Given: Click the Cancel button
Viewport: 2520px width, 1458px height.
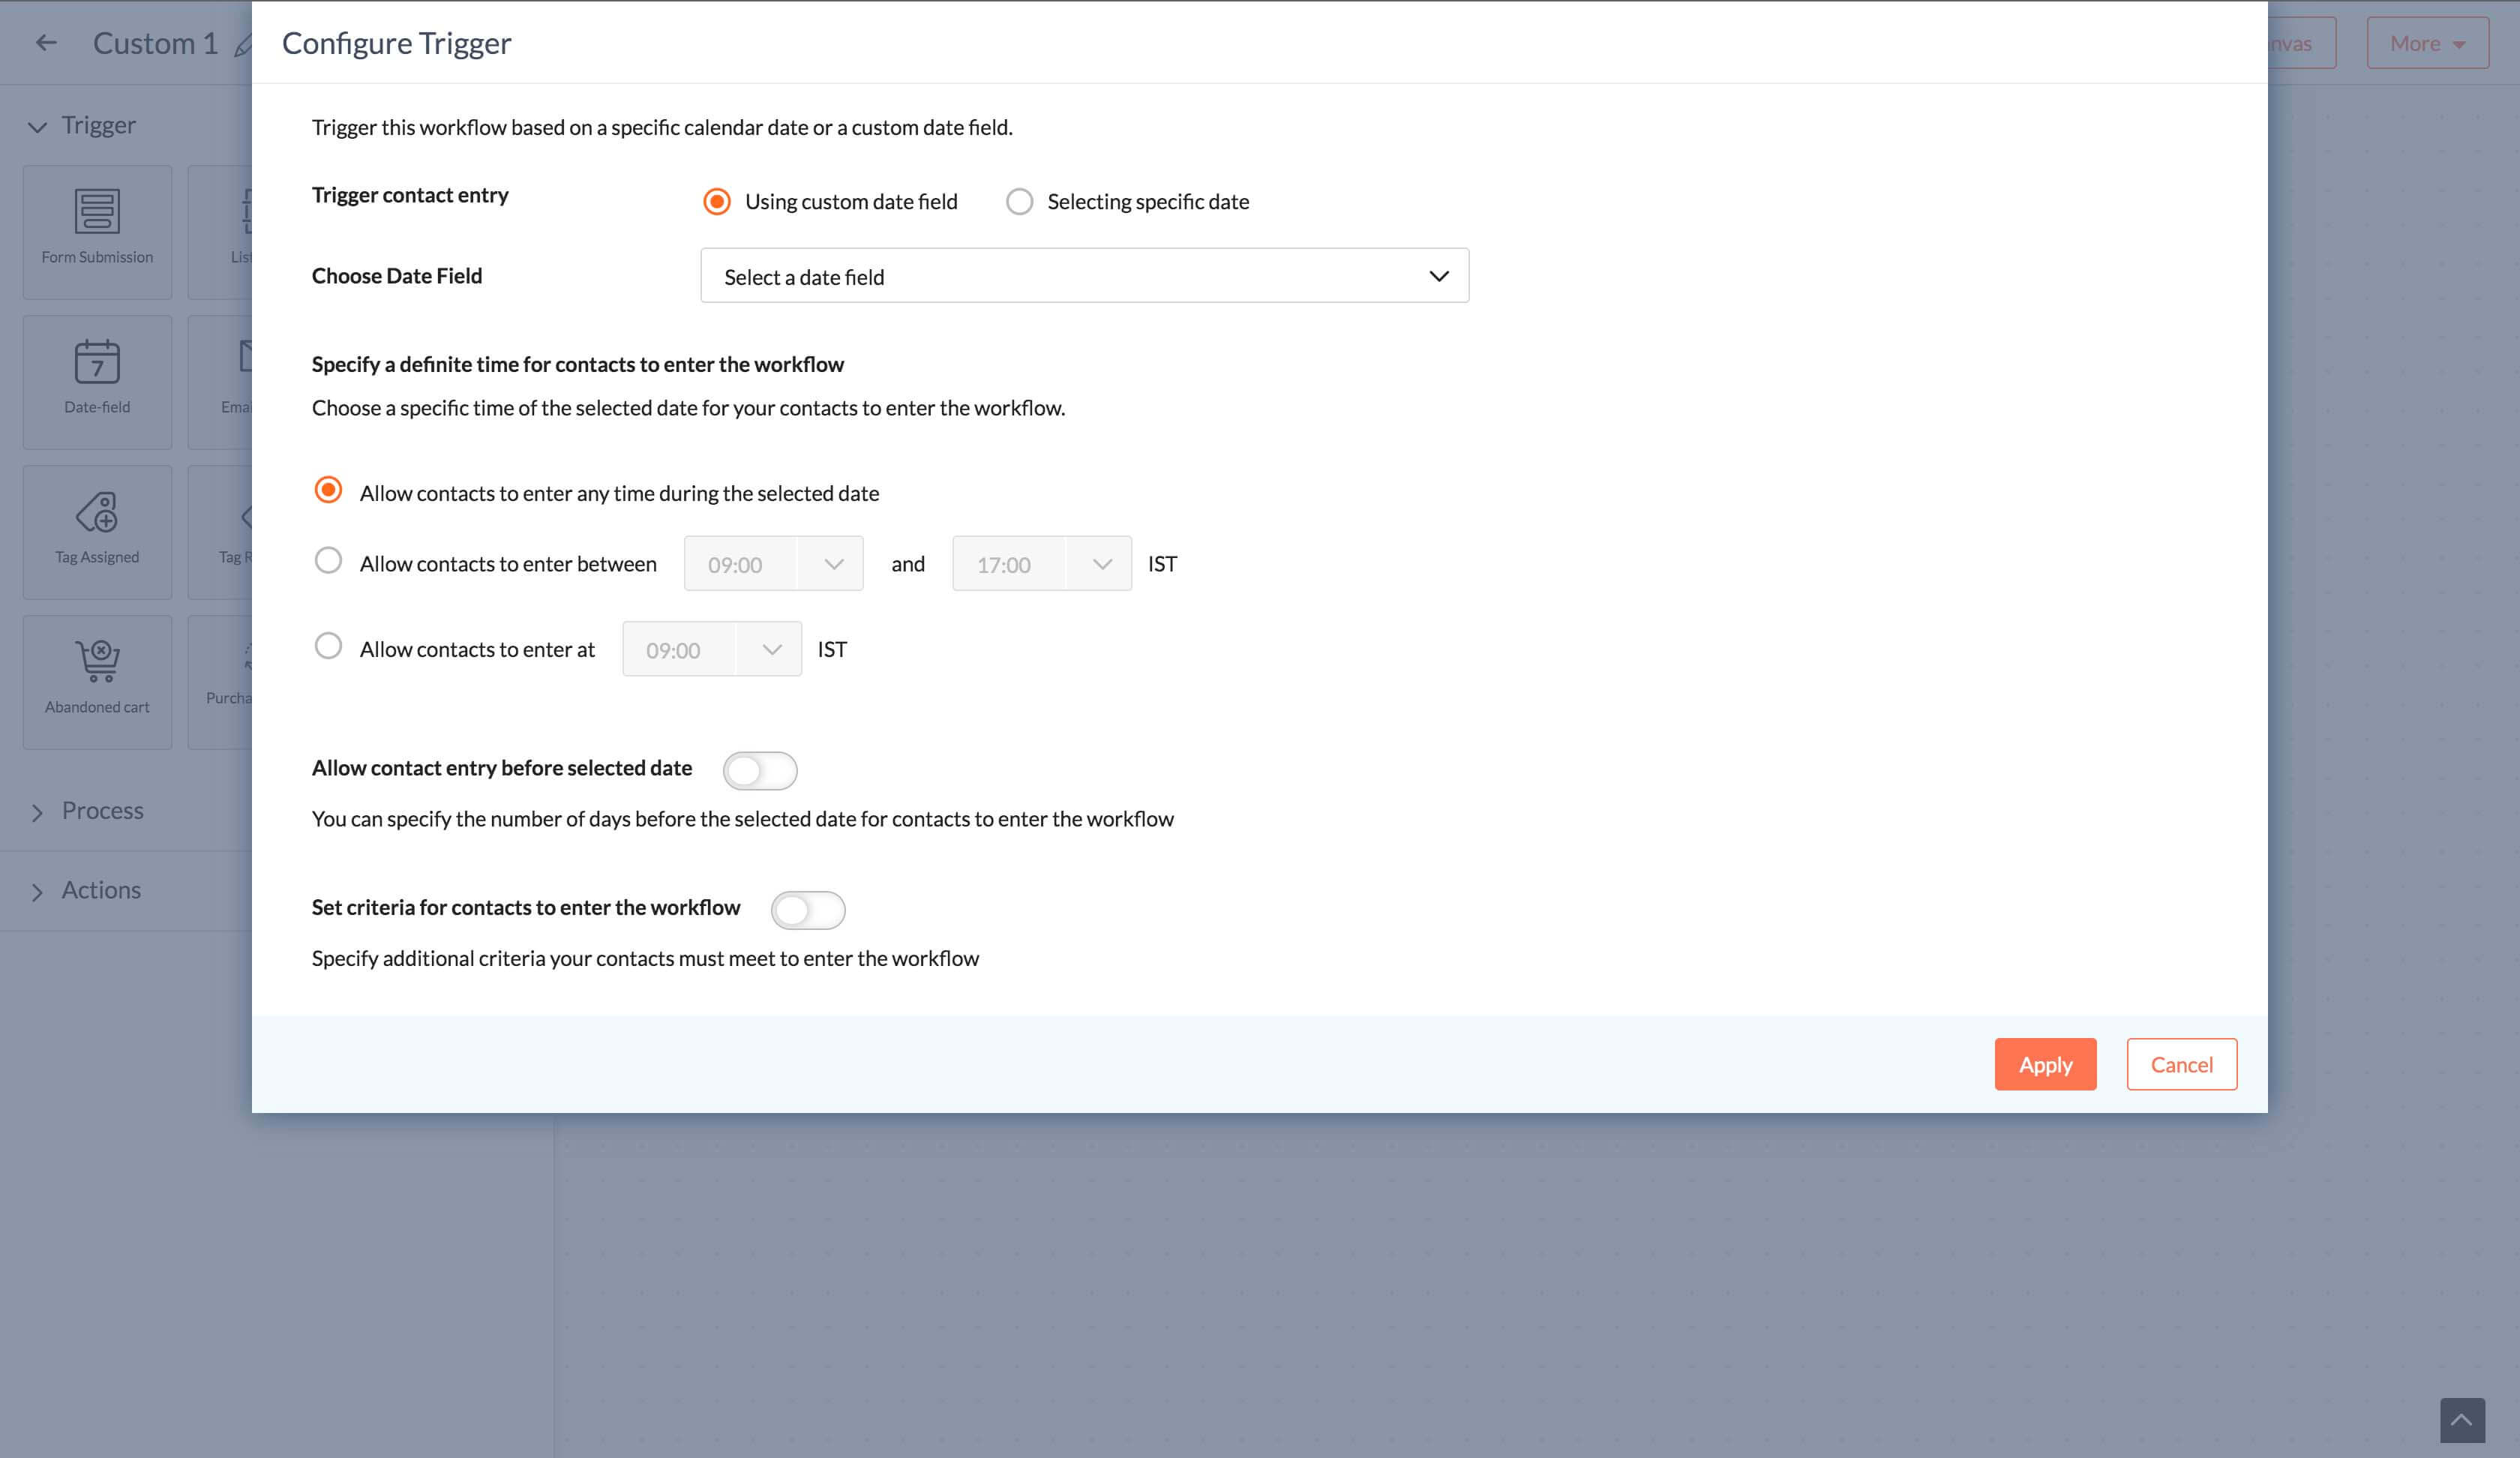Looking at the screenshot, I should click(2182, 1064).
